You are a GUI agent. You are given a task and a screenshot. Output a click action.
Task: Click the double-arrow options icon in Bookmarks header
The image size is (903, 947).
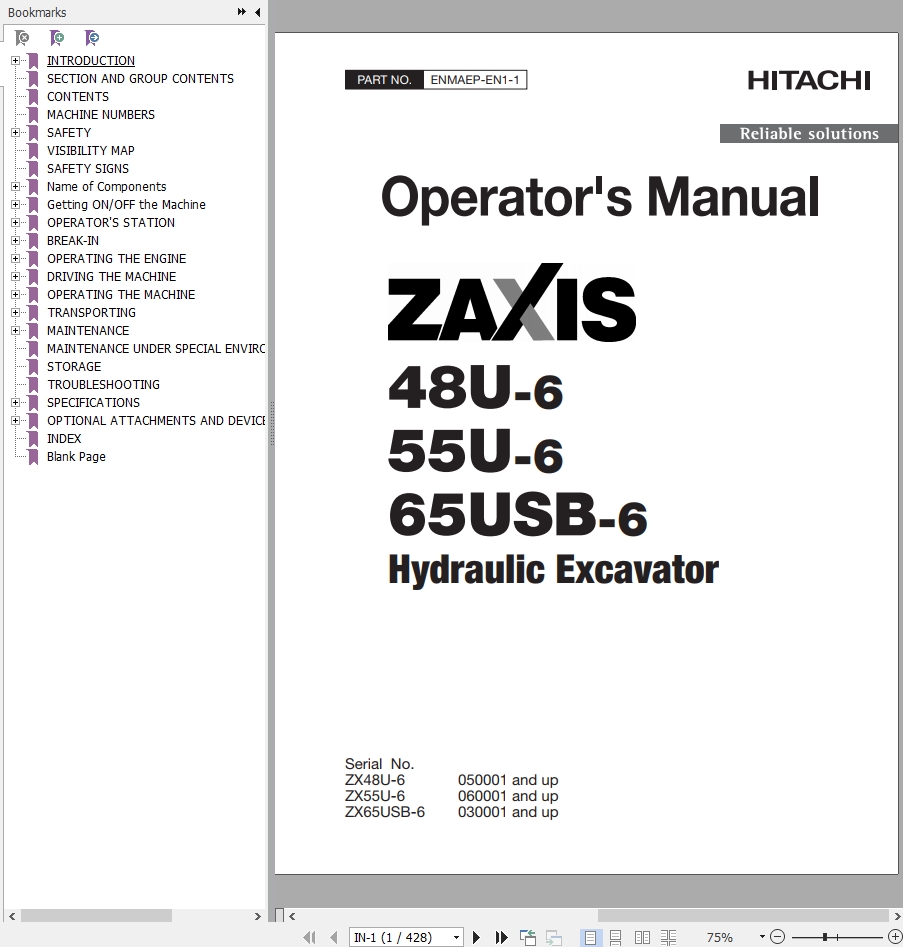pos(242,11)
